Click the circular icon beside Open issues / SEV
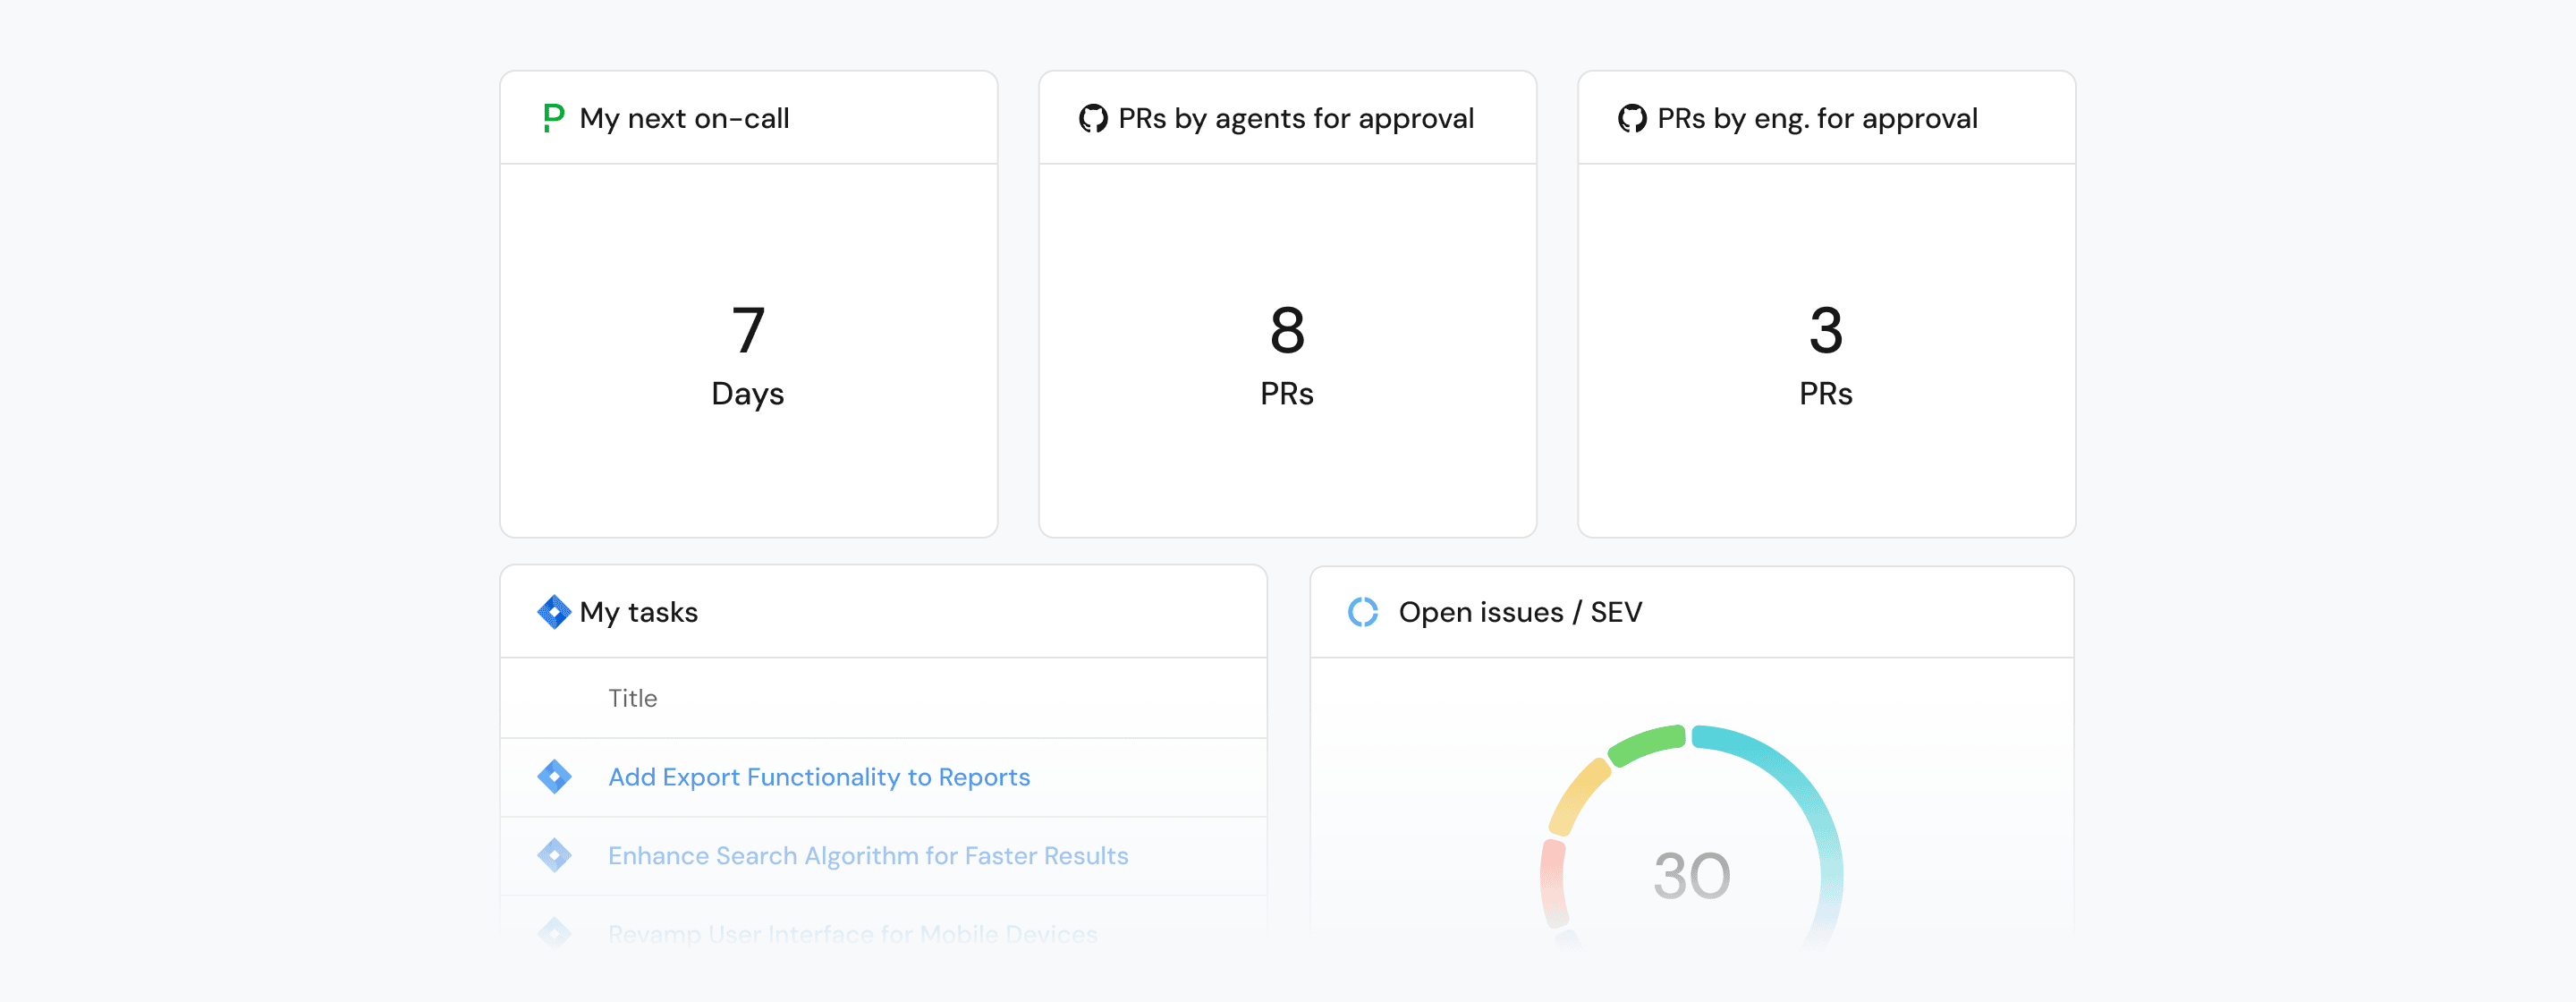Image resolution: width=2576 pixels, height=1002 pixels. (x=1363, y=611)
